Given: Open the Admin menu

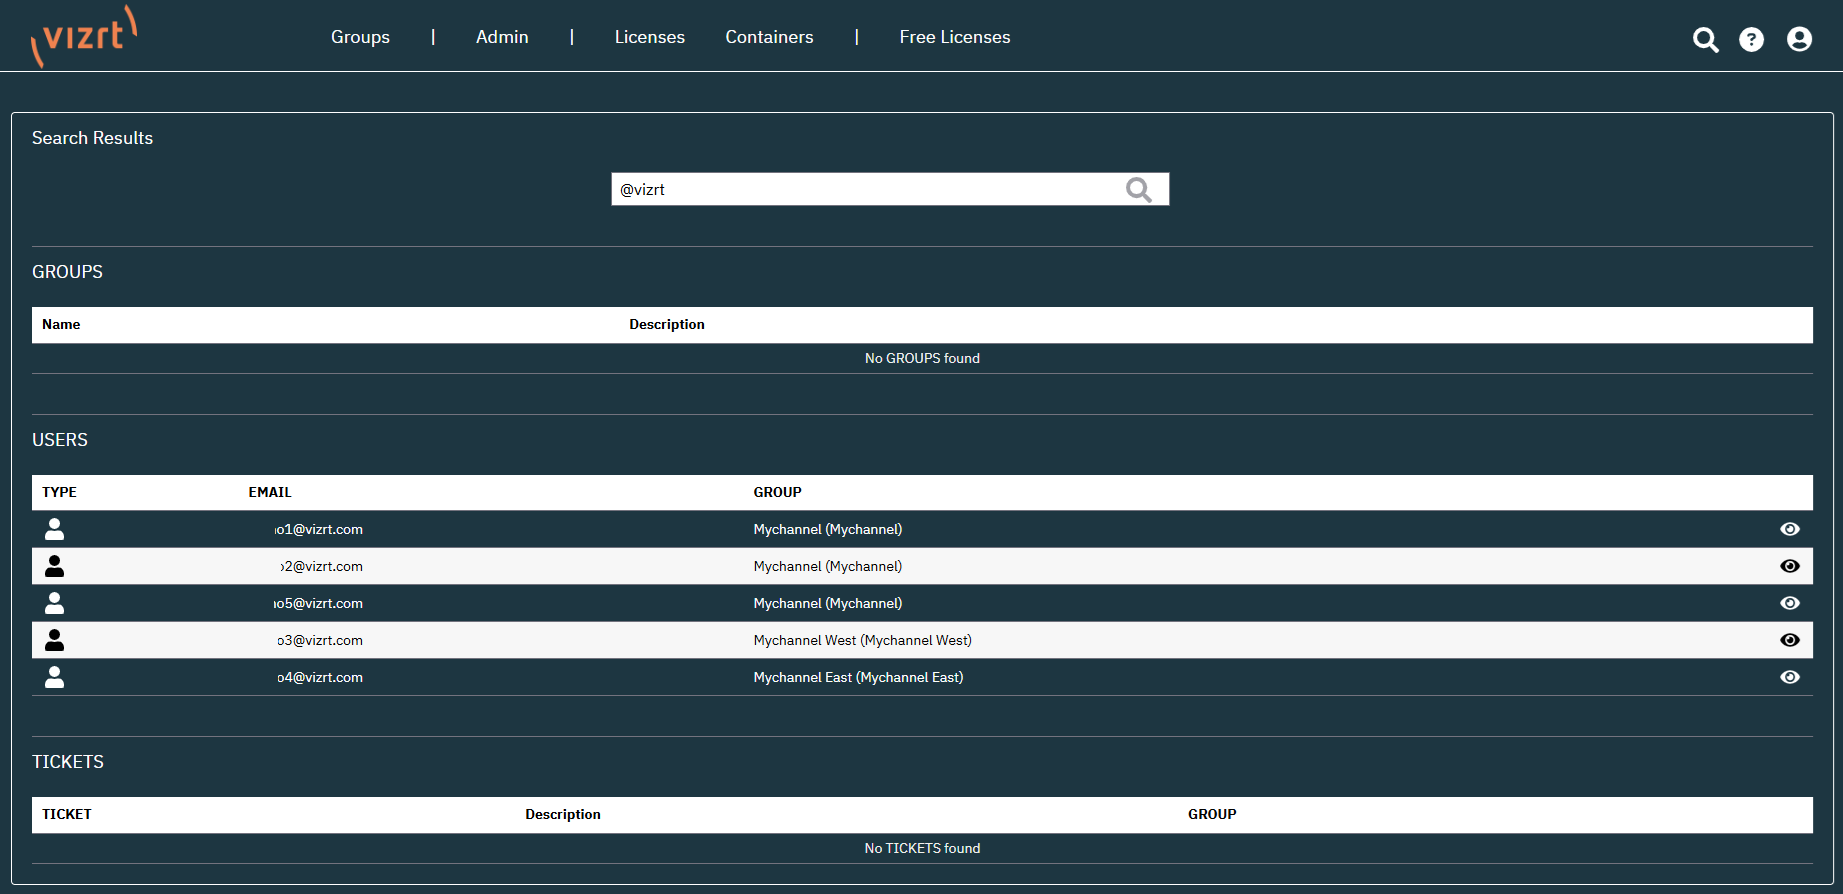Looking at the screenshot, I should (502, 37).
